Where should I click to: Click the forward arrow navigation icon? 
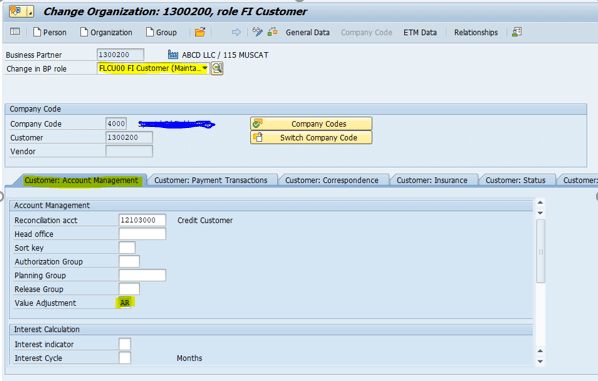(236, 32)
